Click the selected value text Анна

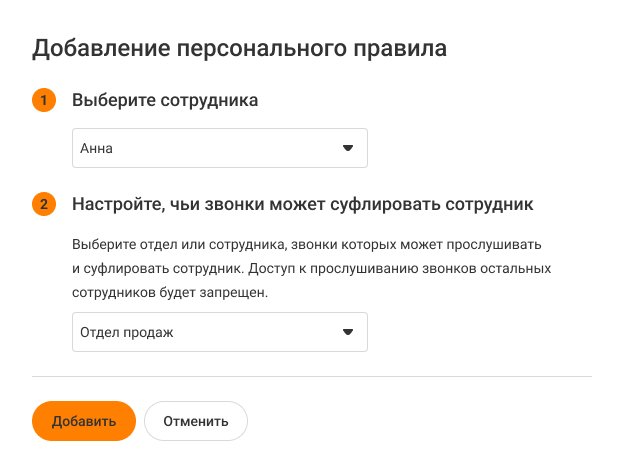point(97,148)
